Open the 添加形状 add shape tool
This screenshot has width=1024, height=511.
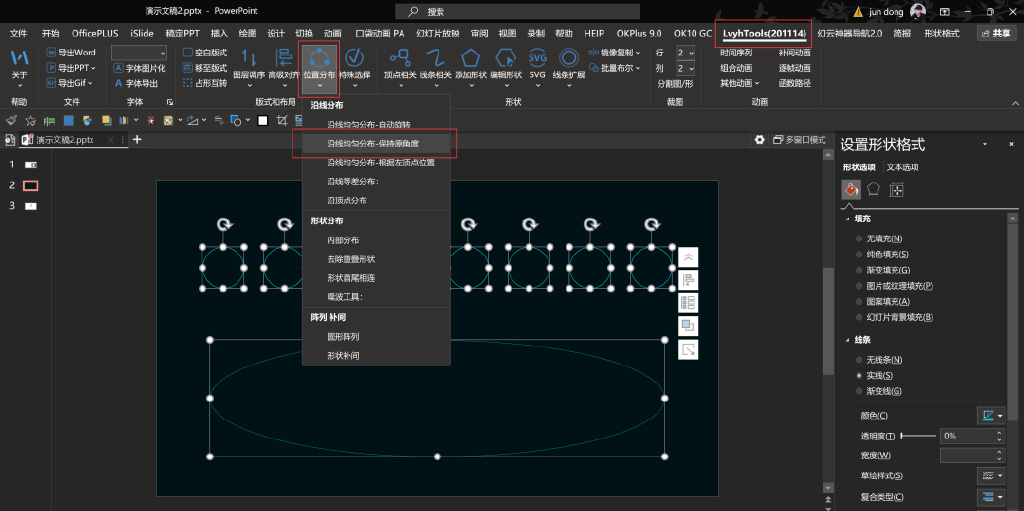[471, 66]
